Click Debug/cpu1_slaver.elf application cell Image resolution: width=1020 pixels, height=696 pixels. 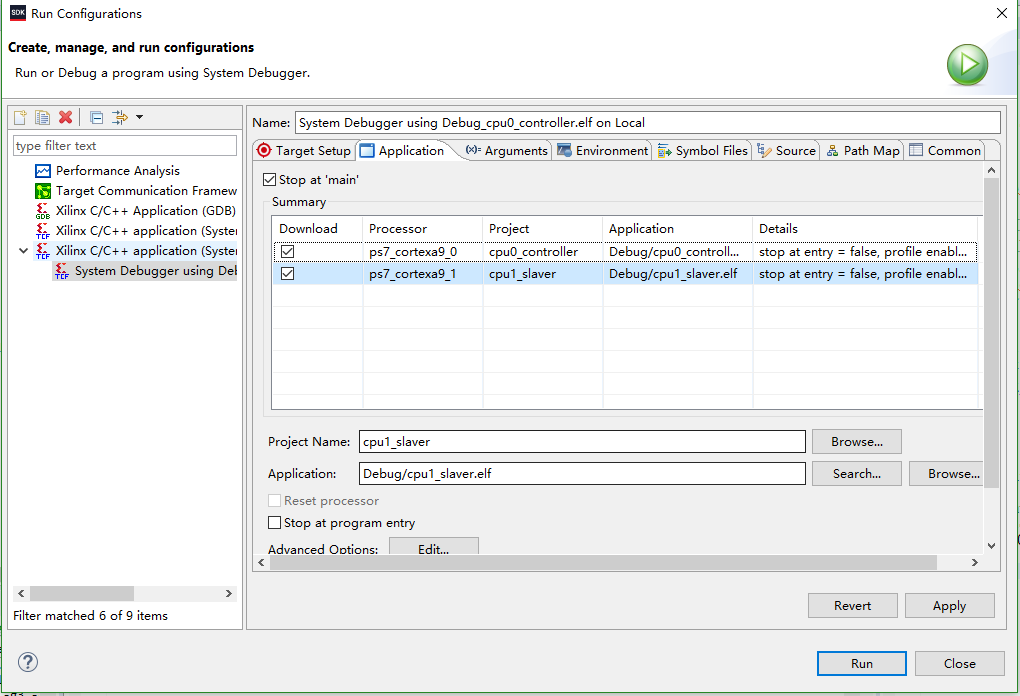[677, 274]
